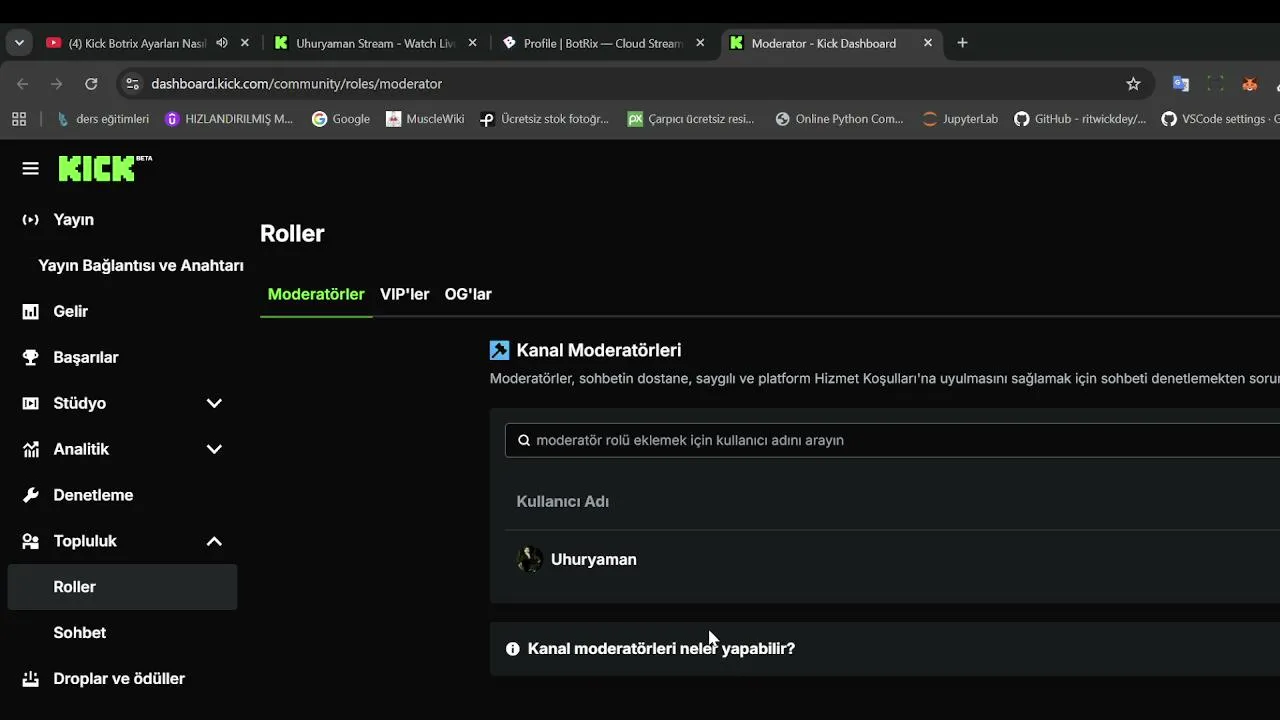The height and width of the screenshot is (720, 1280).
Task: Open the apps grid in bookmarks bar
Action: tap(19, 119)
